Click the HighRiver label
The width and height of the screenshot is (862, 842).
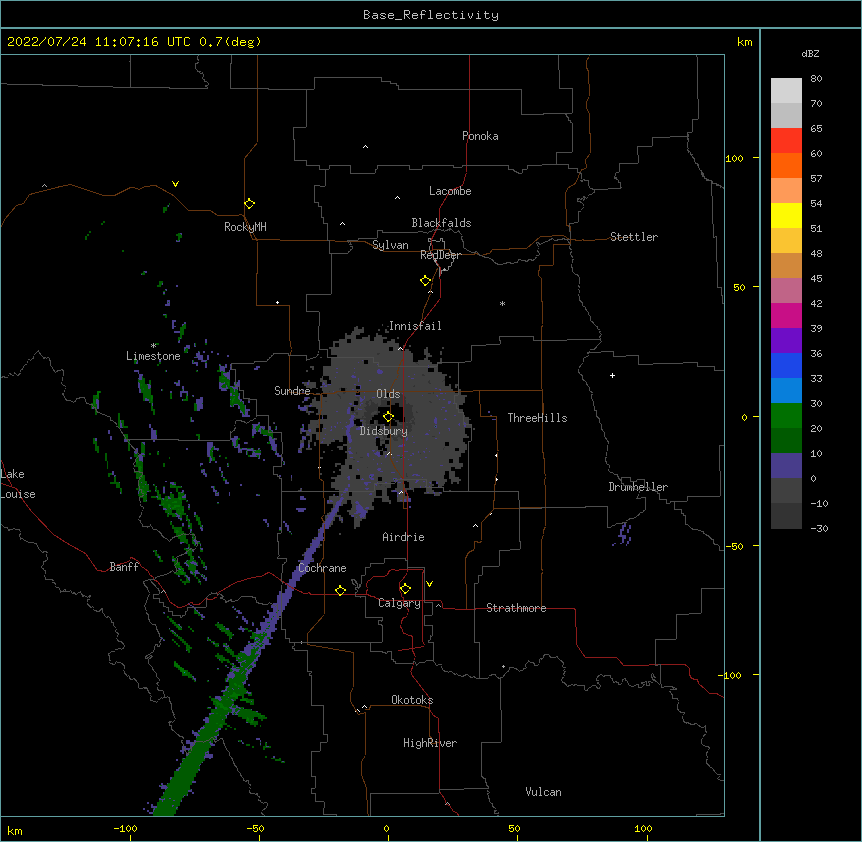point(430,743)
